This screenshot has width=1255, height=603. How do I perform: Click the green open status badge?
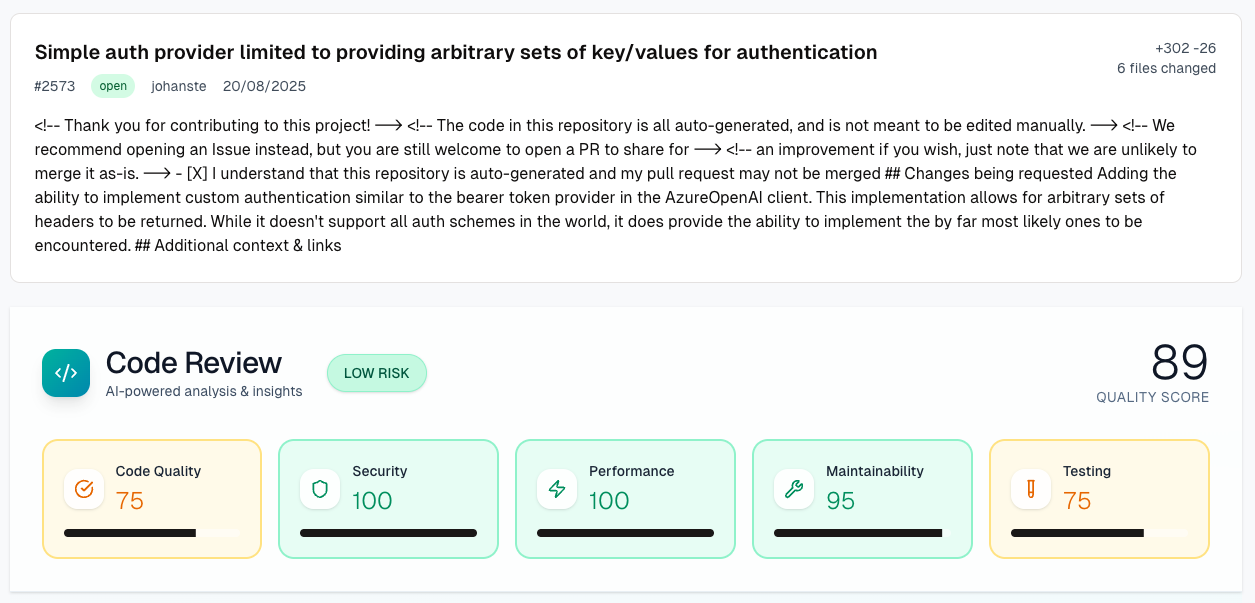tap(113, 86)
